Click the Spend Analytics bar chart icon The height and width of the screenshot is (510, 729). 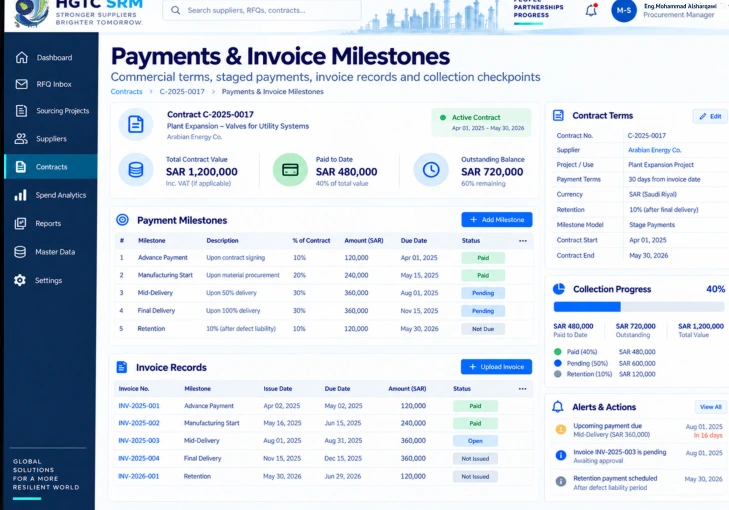[20, 195]
